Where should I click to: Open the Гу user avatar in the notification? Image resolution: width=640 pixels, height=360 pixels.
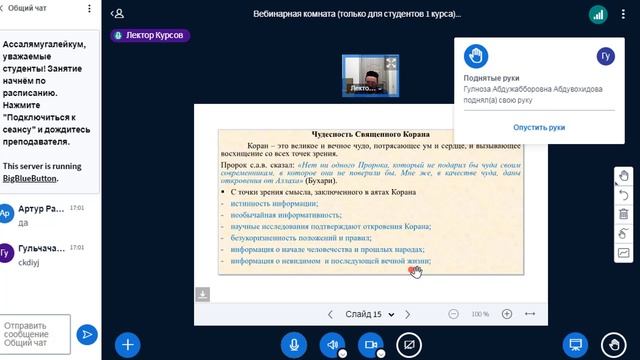point(605,56)
